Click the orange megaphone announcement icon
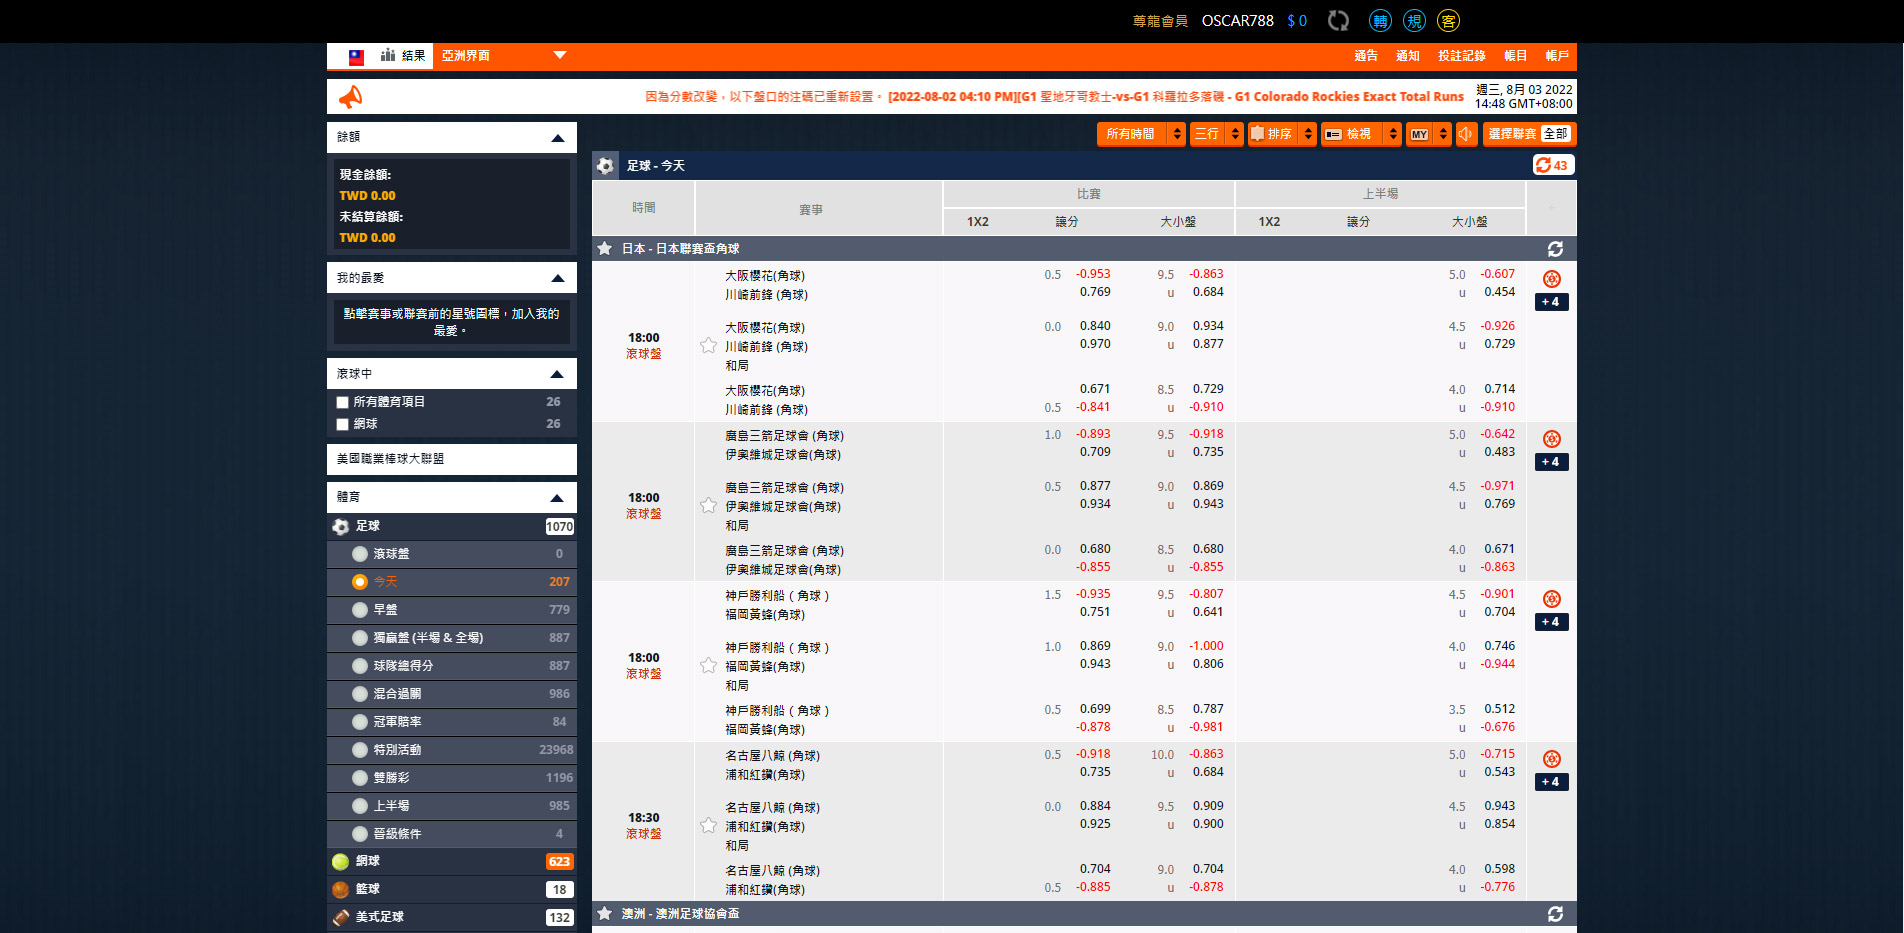The image size is (1904, 933). 351,97
